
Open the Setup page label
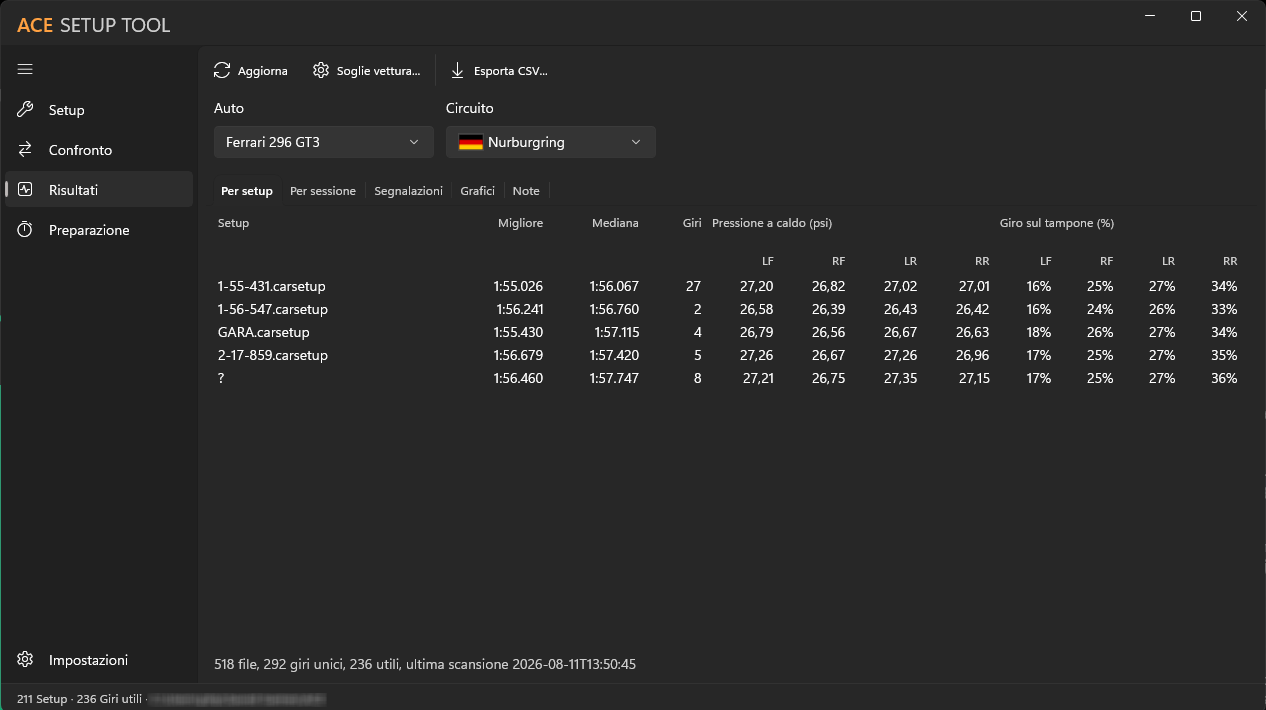click(67, 110)
